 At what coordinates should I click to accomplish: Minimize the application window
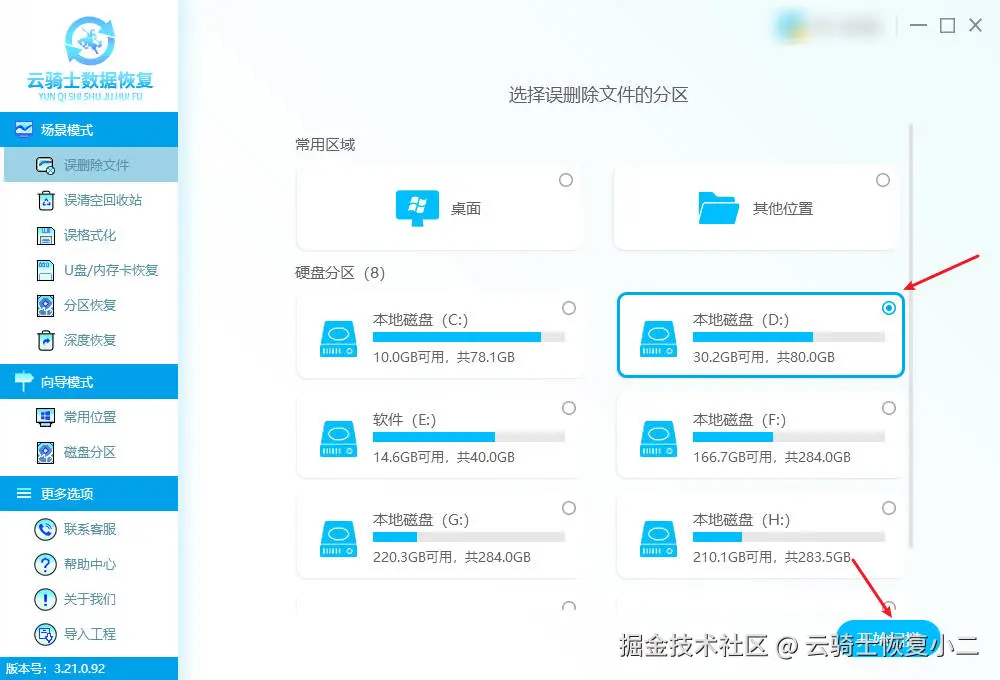pyautogui.click(x=918, y=26)
